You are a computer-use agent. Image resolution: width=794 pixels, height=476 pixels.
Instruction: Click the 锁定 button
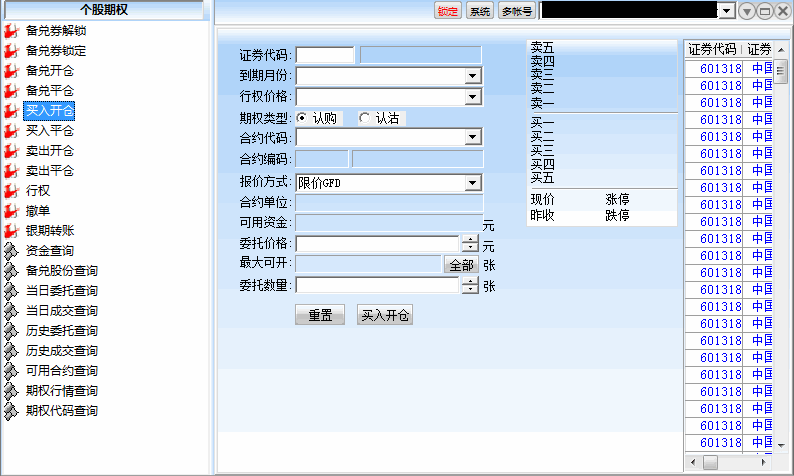click(448, 11)
